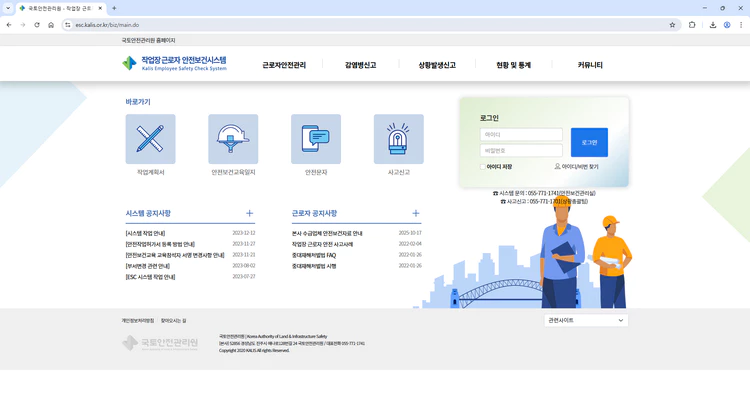The width and height of the screenshot is (750, 403).
Task: Open the 안전문자 phone message icon
Action: click(316, 139)
